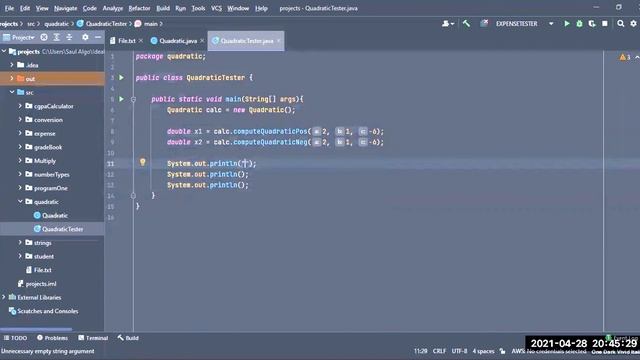Viewport: 640px width, 360px height.
Task: Open the user account icon dropdown
Action: 448,24
